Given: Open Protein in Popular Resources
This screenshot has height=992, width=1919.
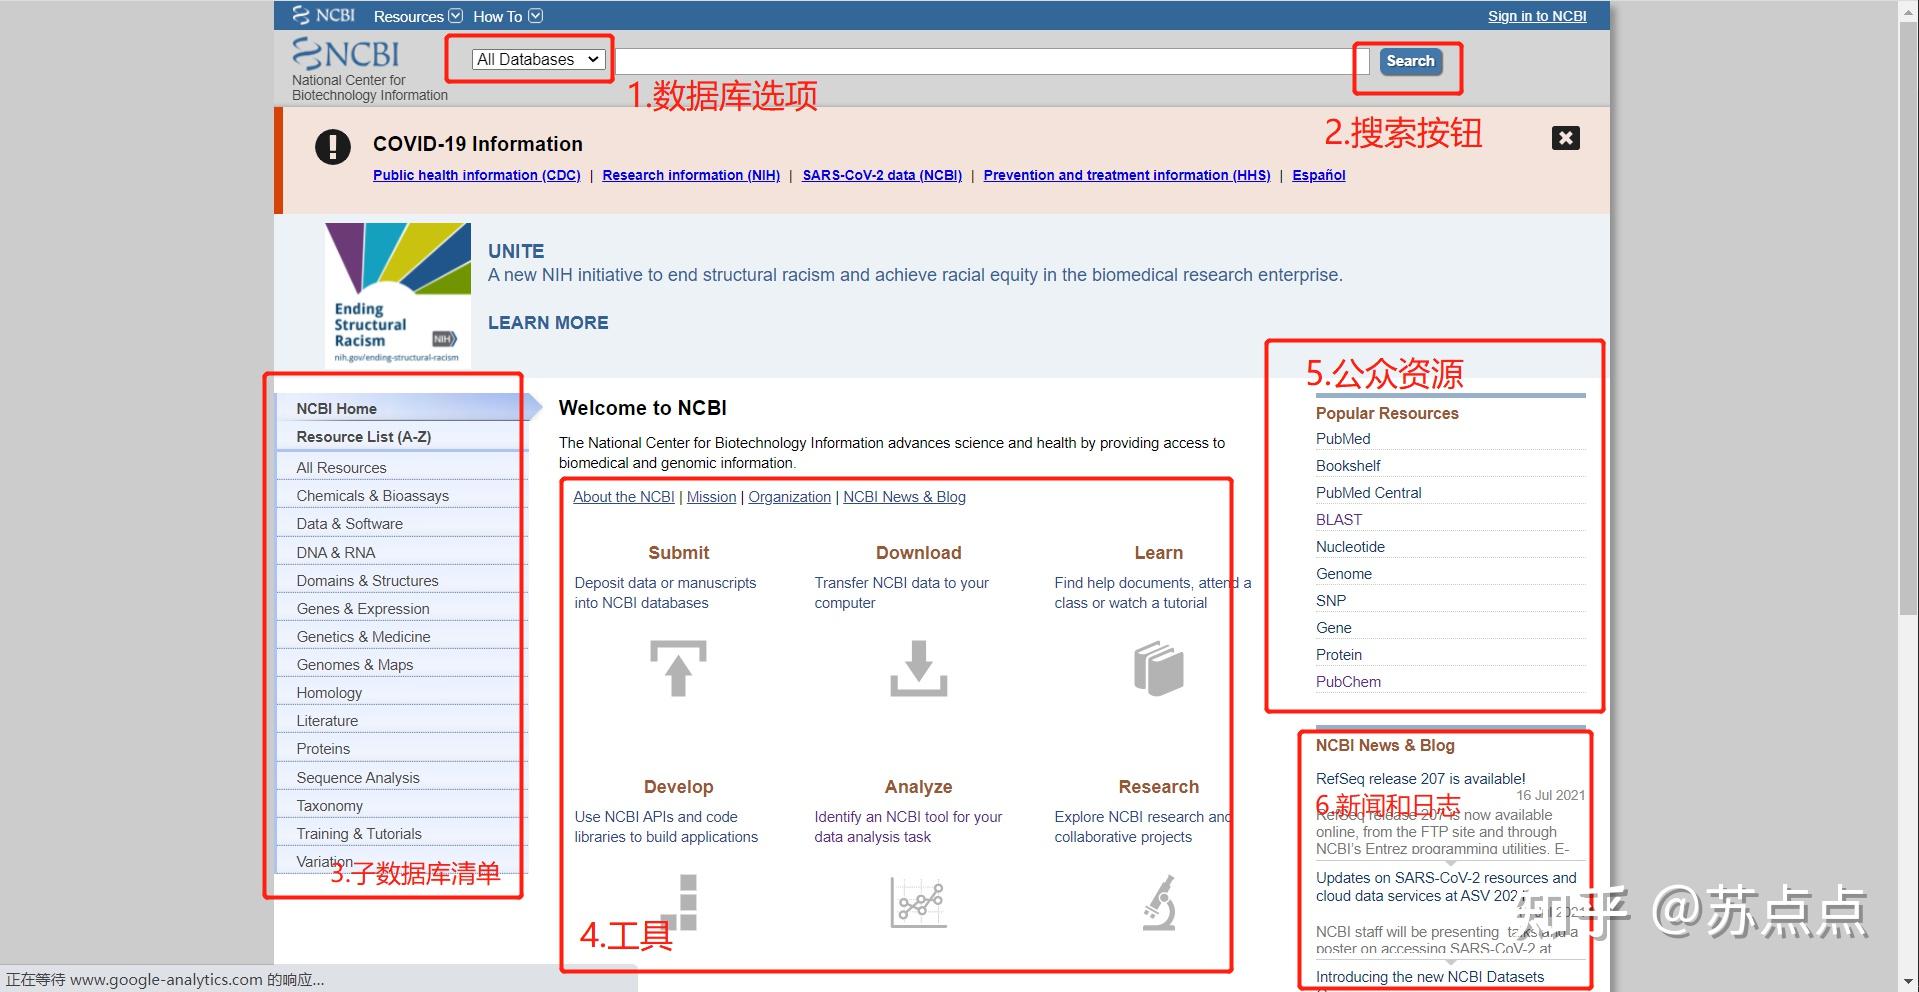Looking at the screenshot, I should click(1339, 655).
